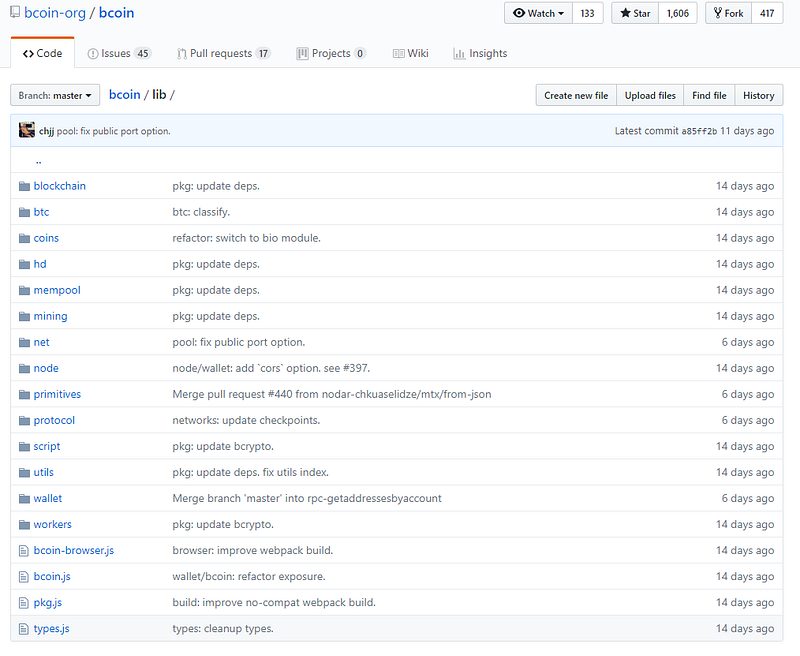Open the Watch dropdown
This screenshot has width=800, height=656.
click(x=538, y=14)
